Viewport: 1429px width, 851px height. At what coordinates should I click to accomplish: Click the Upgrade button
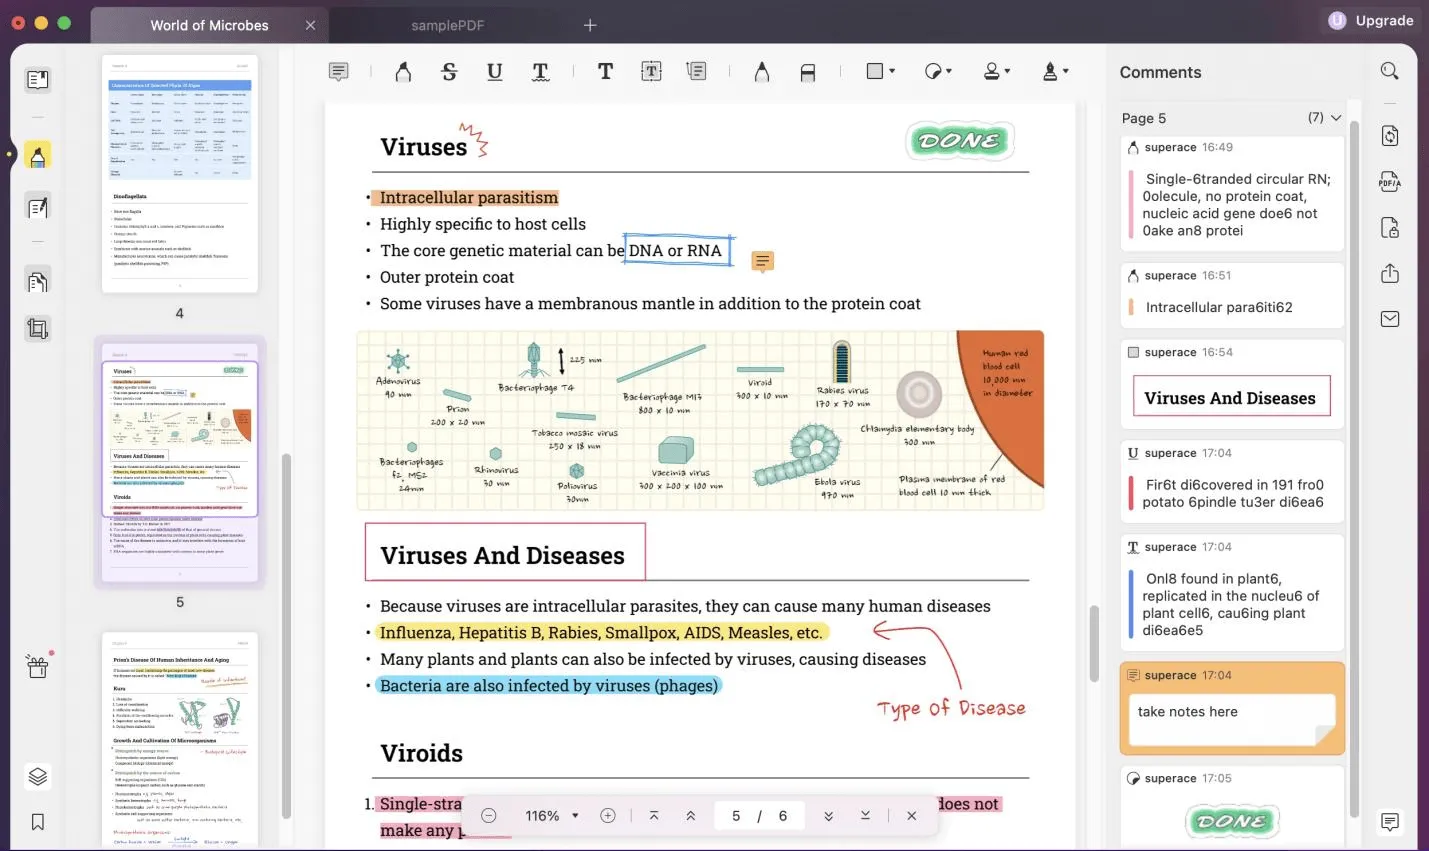(x=1371, y=20)
